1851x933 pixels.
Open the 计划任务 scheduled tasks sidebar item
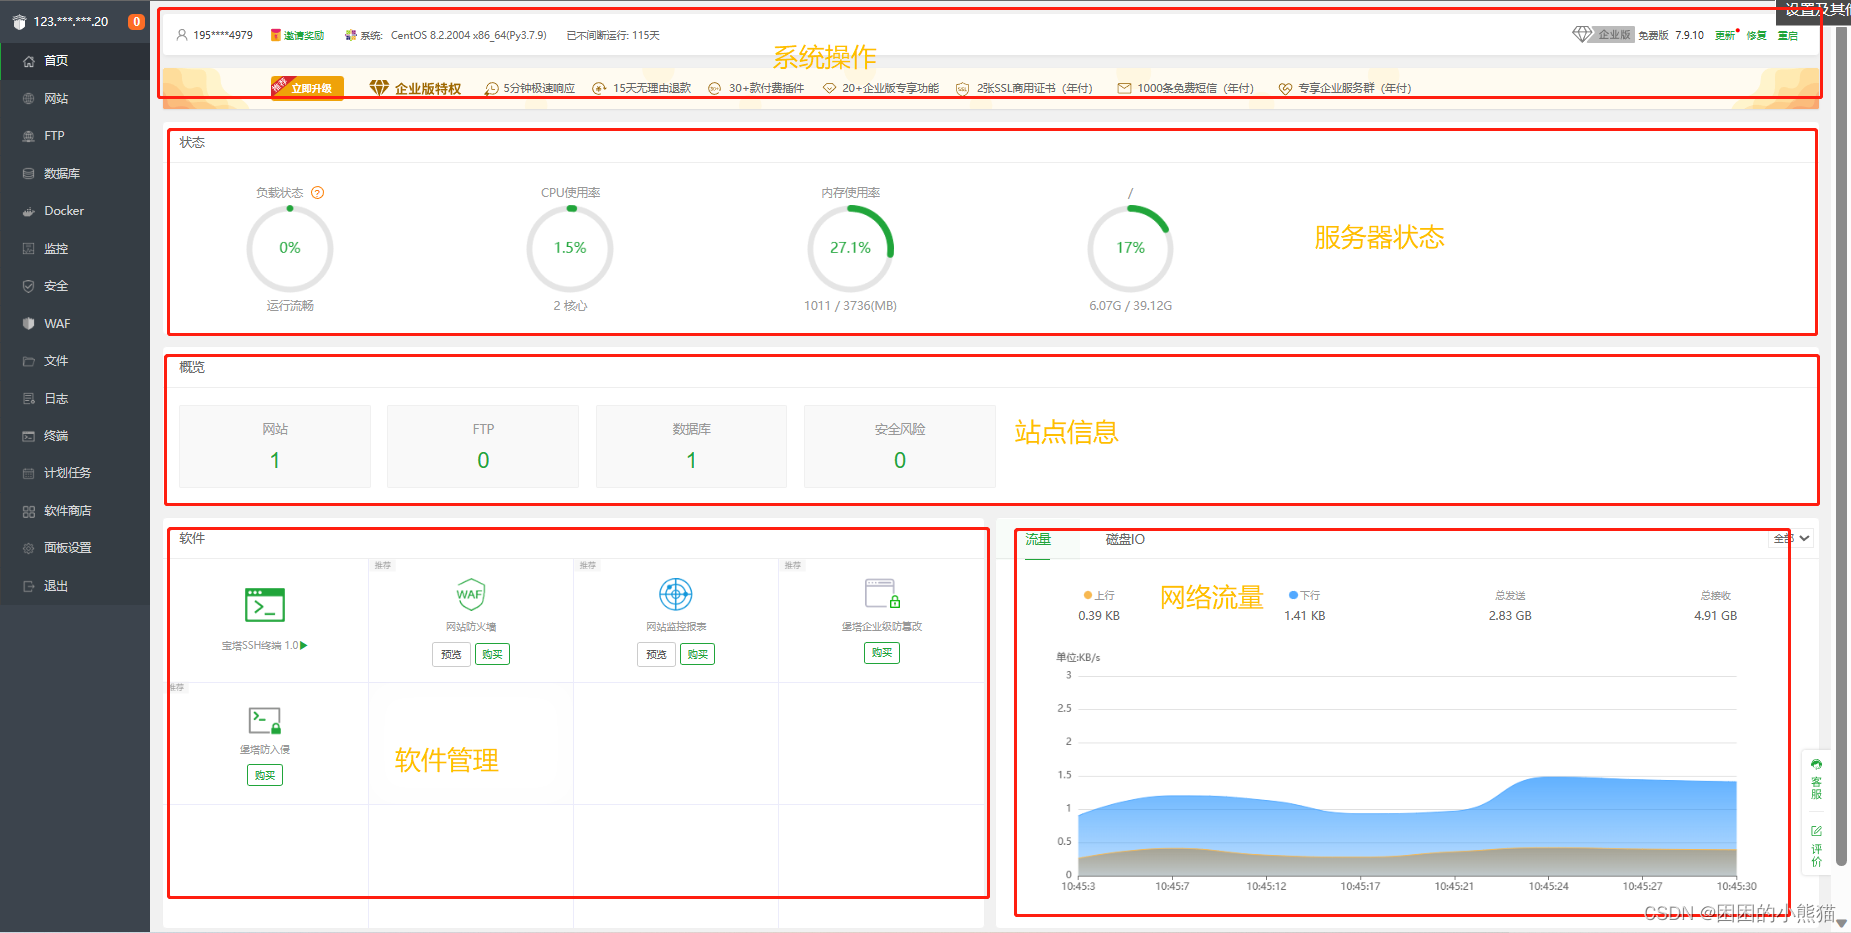click(75, 473)
